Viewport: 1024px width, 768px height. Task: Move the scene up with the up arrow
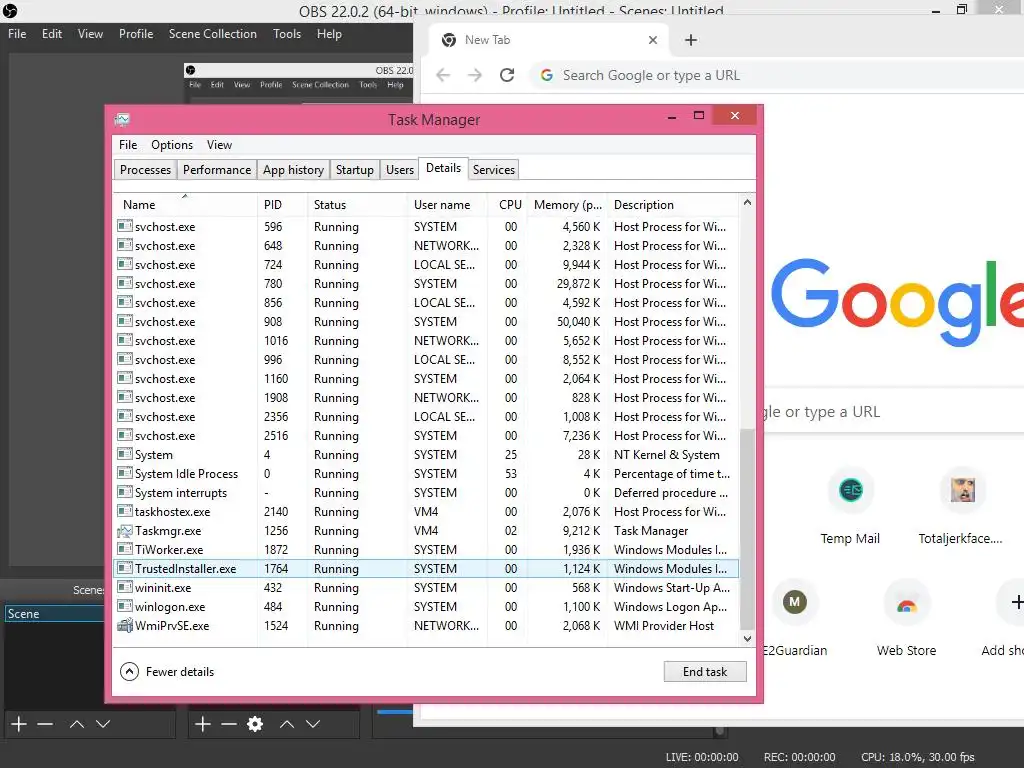point(76,724)
